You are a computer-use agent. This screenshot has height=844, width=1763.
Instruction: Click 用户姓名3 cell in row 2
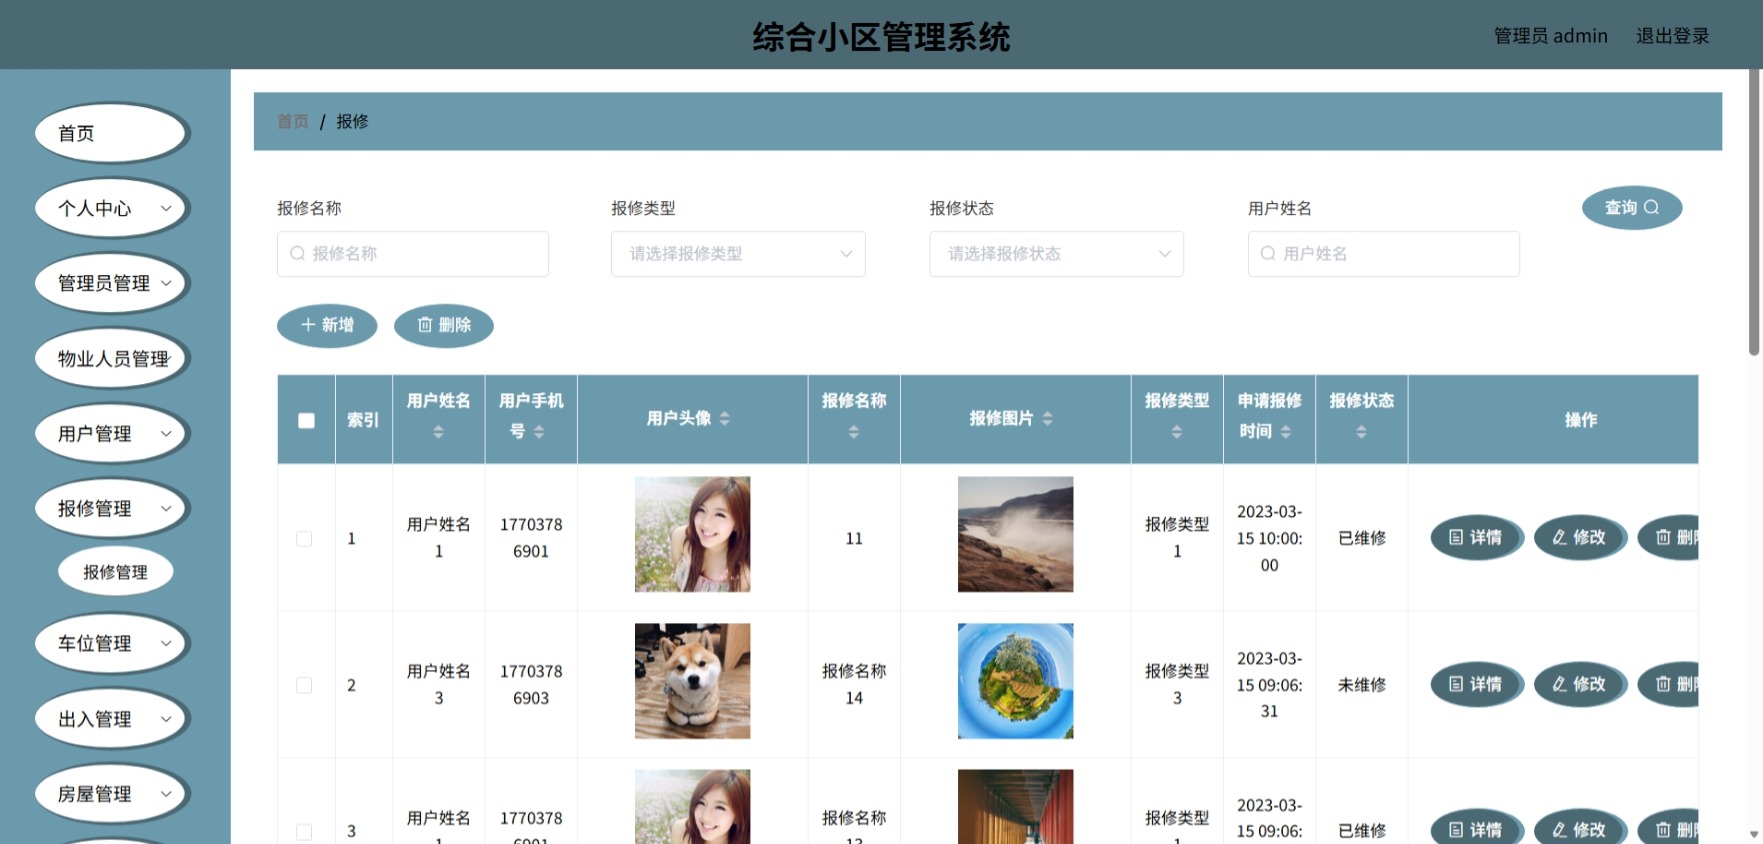pos(438,685)
